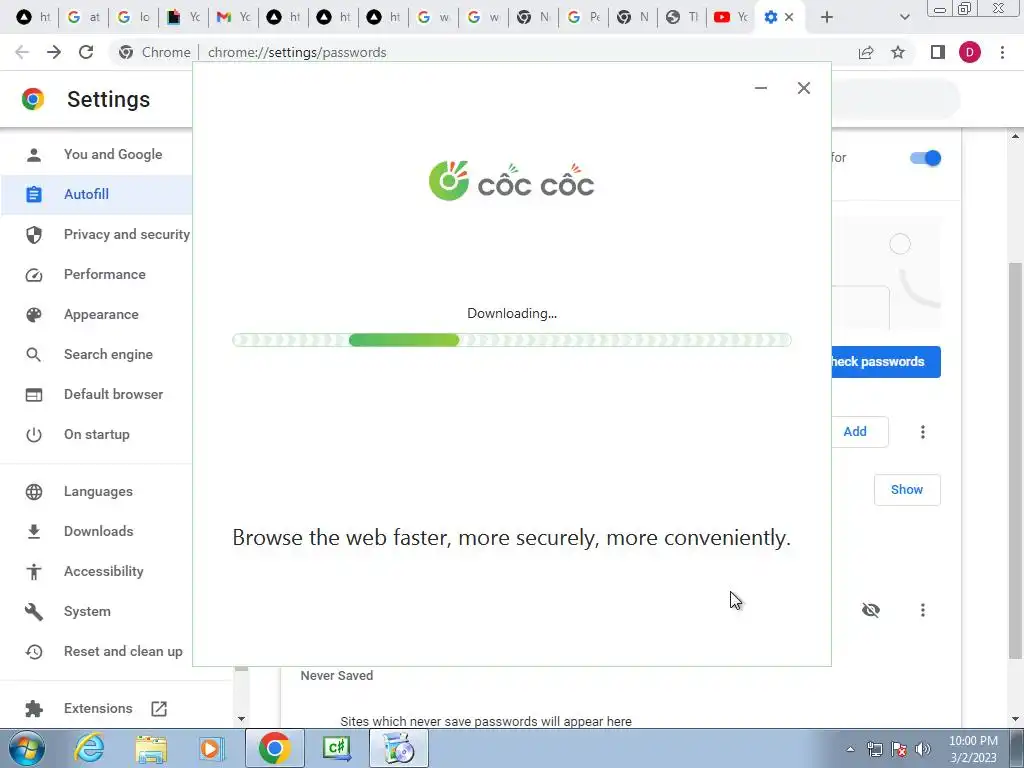Open Appearance settings

101,314
